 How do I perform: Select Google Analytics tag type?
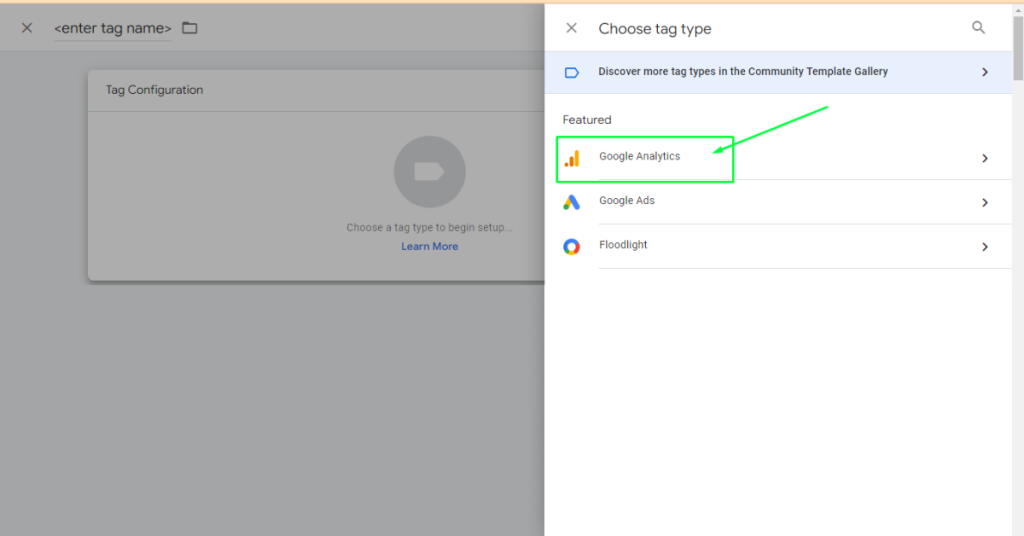coord(640,157)
